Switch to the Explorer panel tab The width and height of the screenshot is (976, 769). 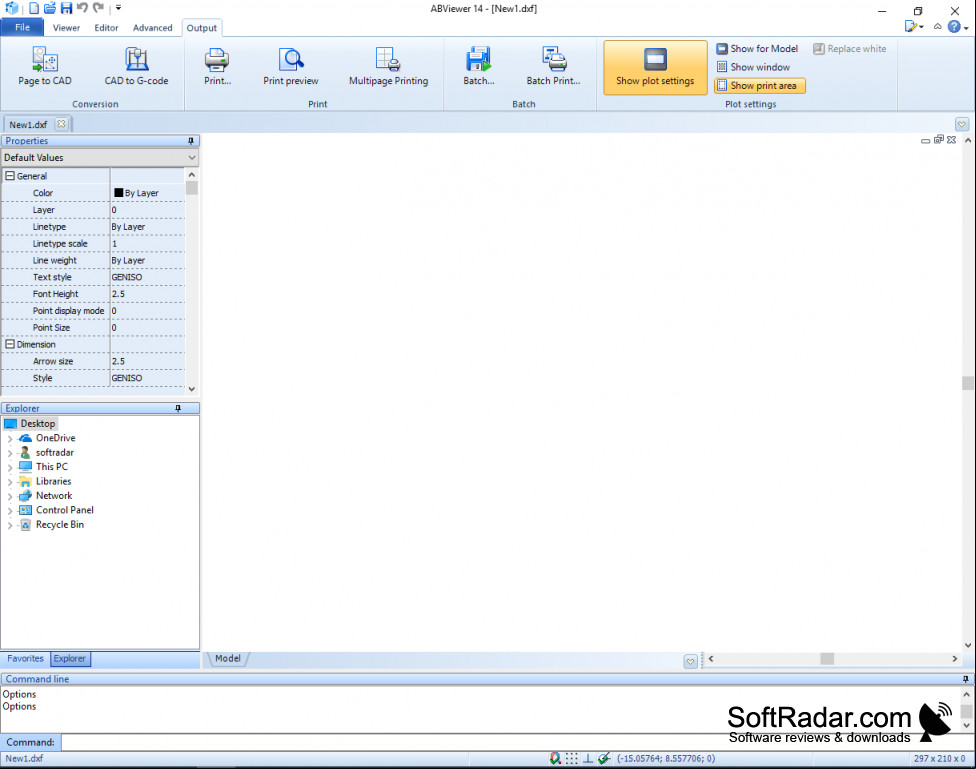coord(70,659)
